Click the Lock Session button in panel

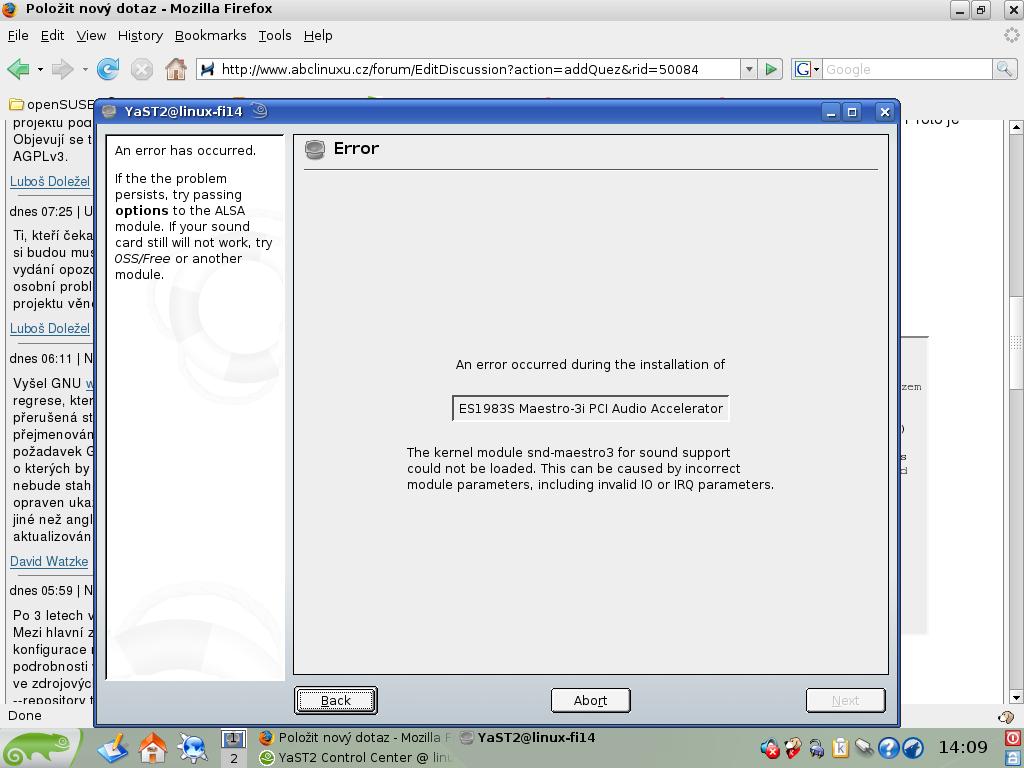click(1014, 758)
